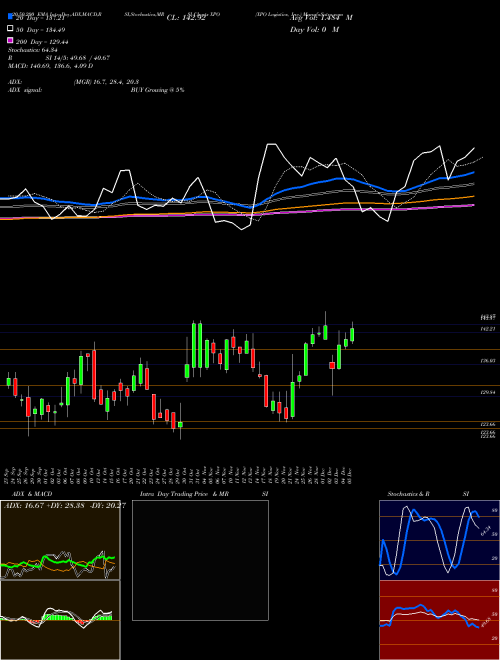Select the 'Stochastics: 64.34' readout
500x660 pixels.
coord(32,50)
